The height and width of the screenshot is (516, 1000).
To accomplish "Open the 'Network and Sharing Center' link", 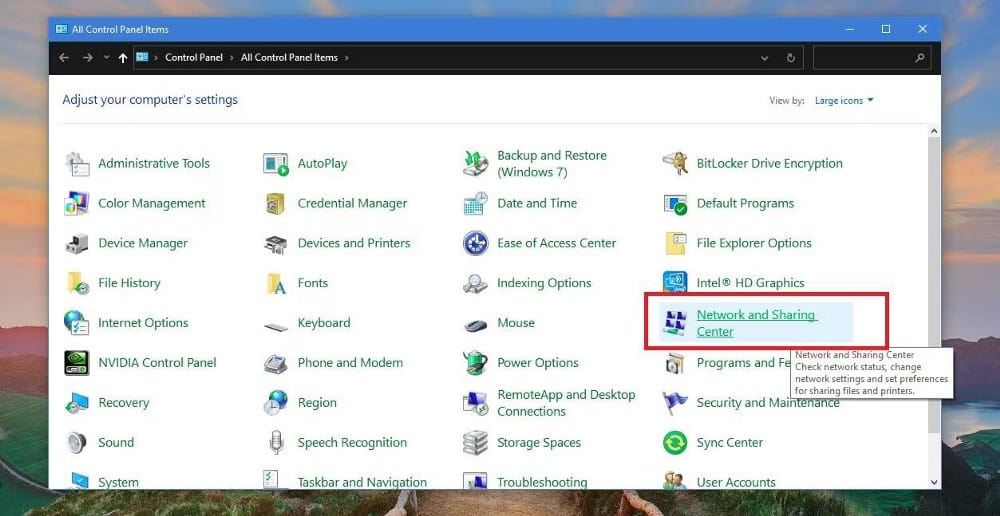I will pos(756,323).
